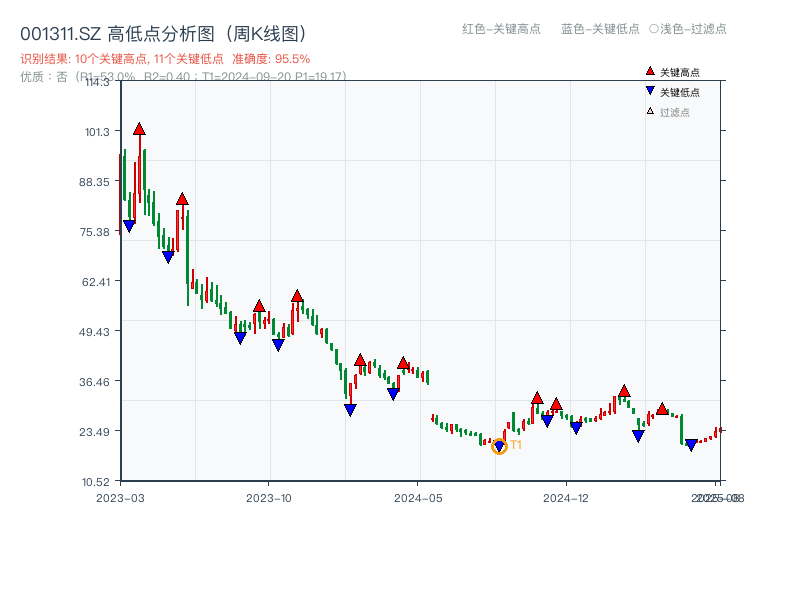800x600 pixels.
Task: Click the rightmost blue key low marker
Action: 691,444
